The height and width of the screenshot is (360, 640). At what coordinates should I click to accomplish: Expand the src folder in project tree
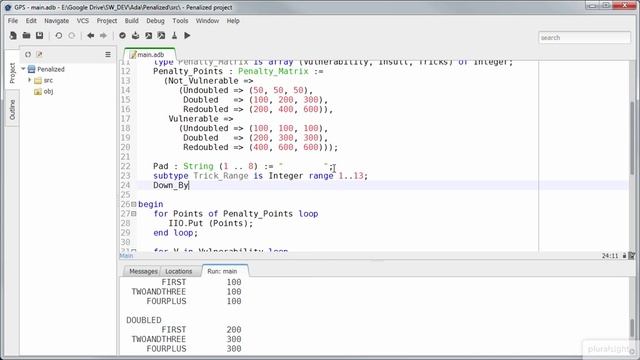[29, 80]
